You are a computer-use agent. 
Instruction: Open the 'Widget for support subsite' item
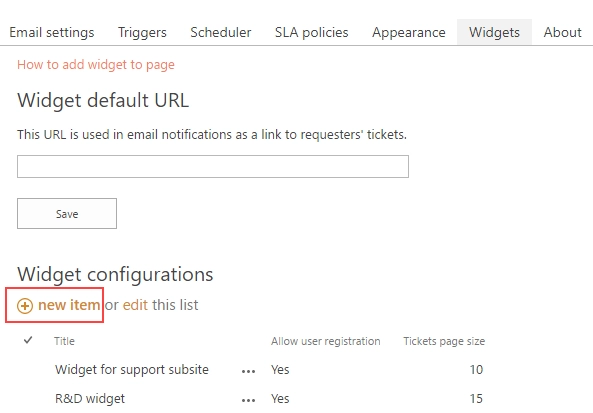click(x=132, y=370)
